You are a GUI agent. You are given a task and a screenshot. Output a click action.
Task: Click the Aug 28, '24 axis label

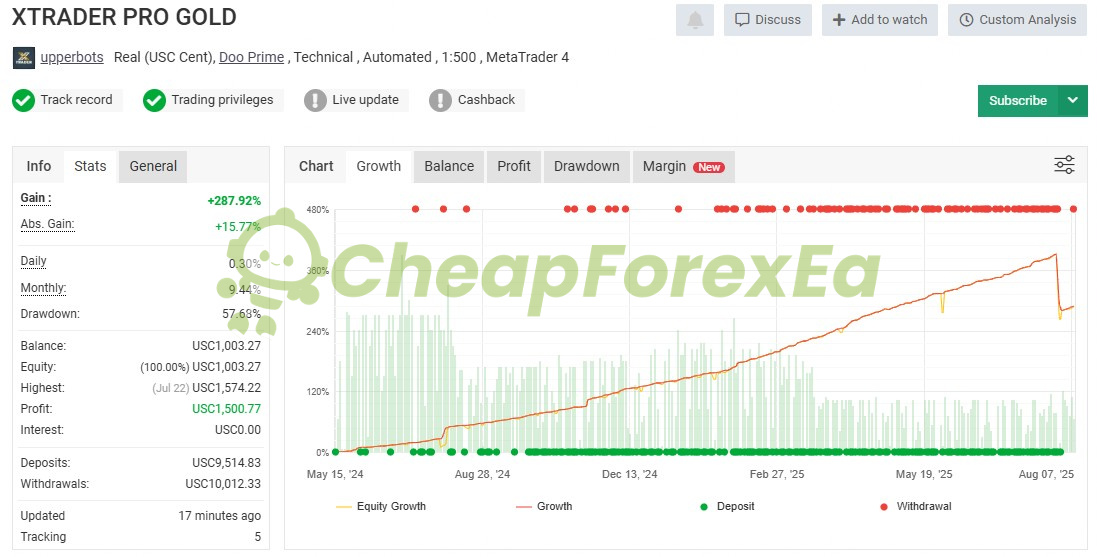coord(482,474)
